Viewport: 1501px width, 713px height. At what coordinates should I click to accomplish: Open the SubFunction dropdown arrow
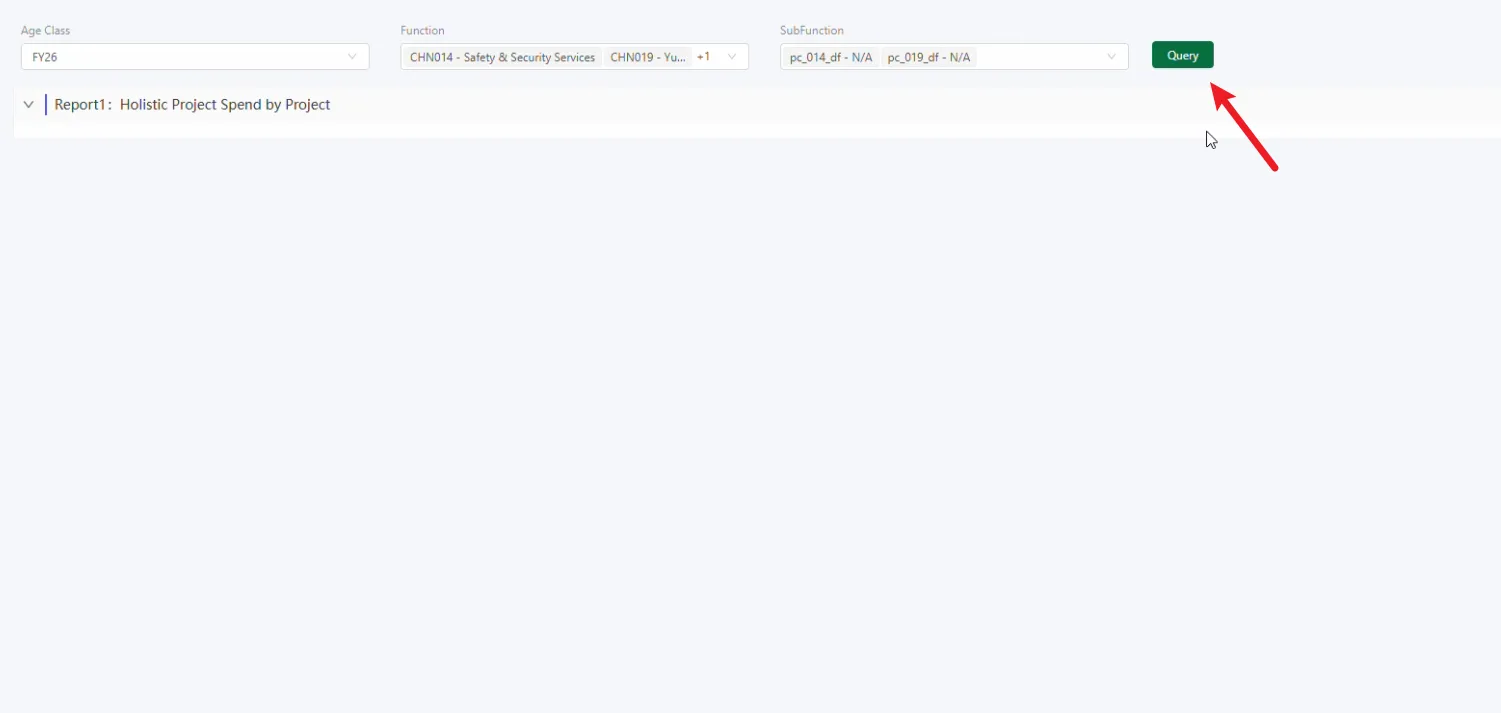pyautogui.click(x=1111, y=57)
